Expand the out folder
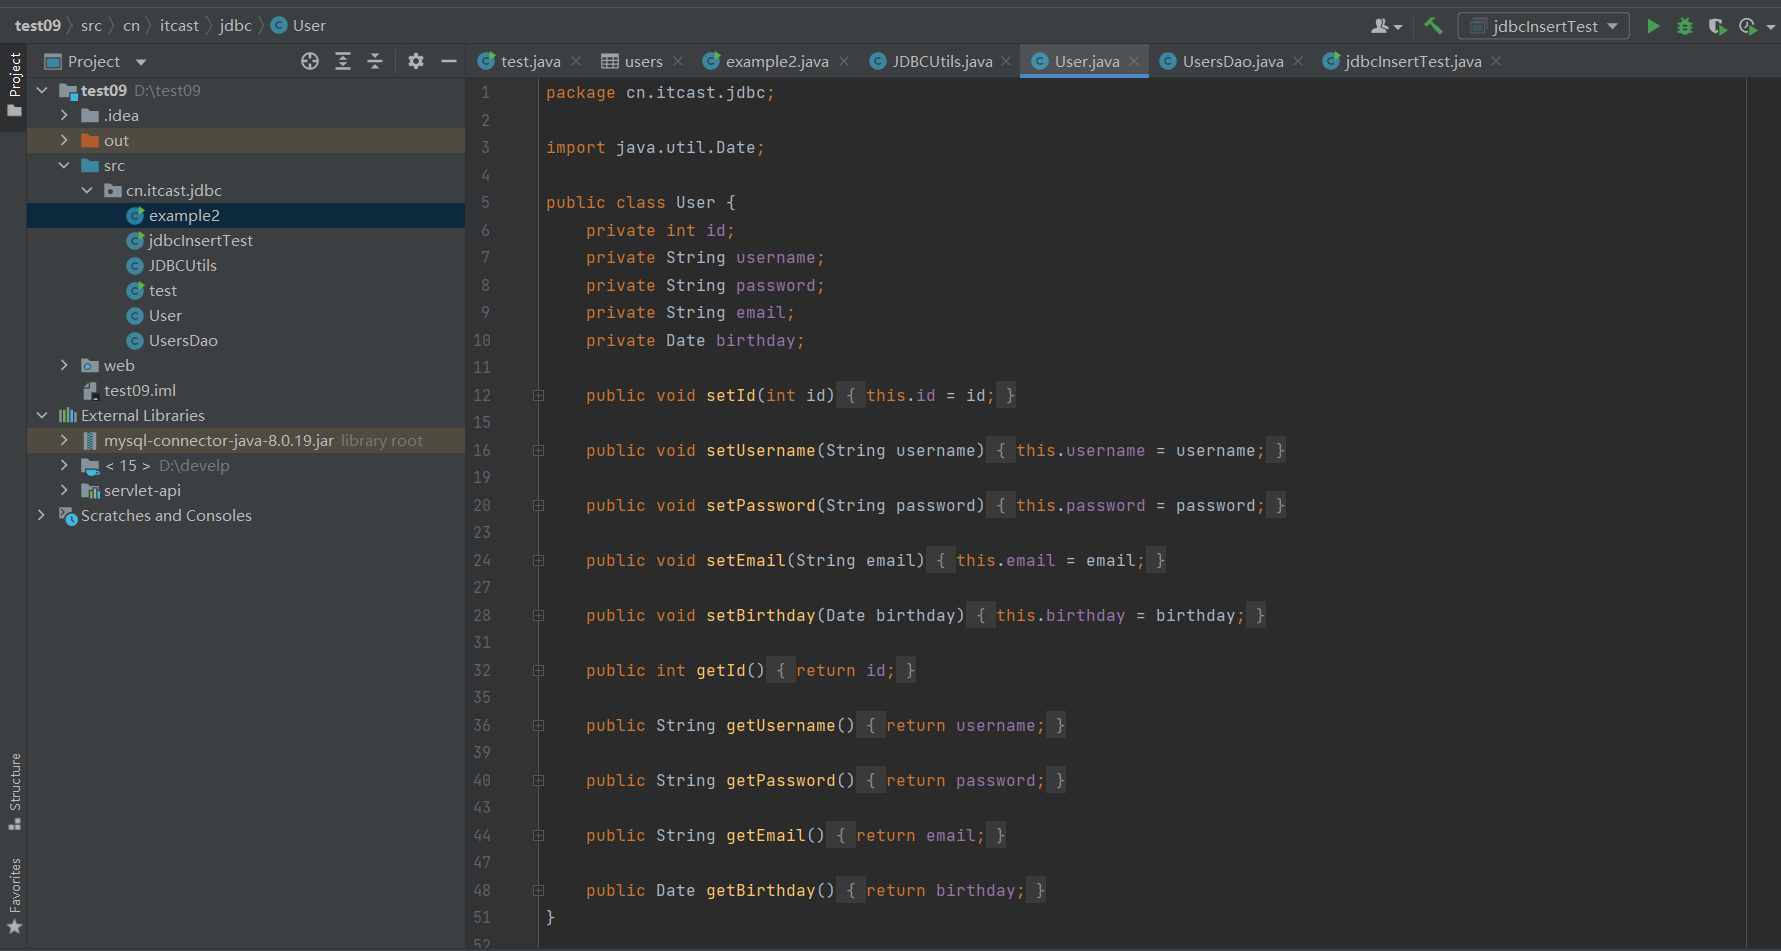 point(64,140)
